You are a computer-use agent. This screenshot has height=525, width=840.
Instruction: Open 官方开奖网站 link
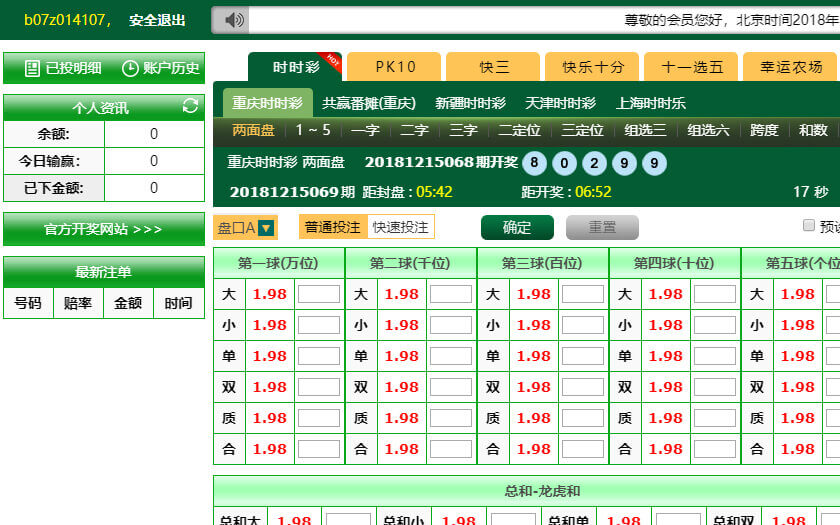103,229
